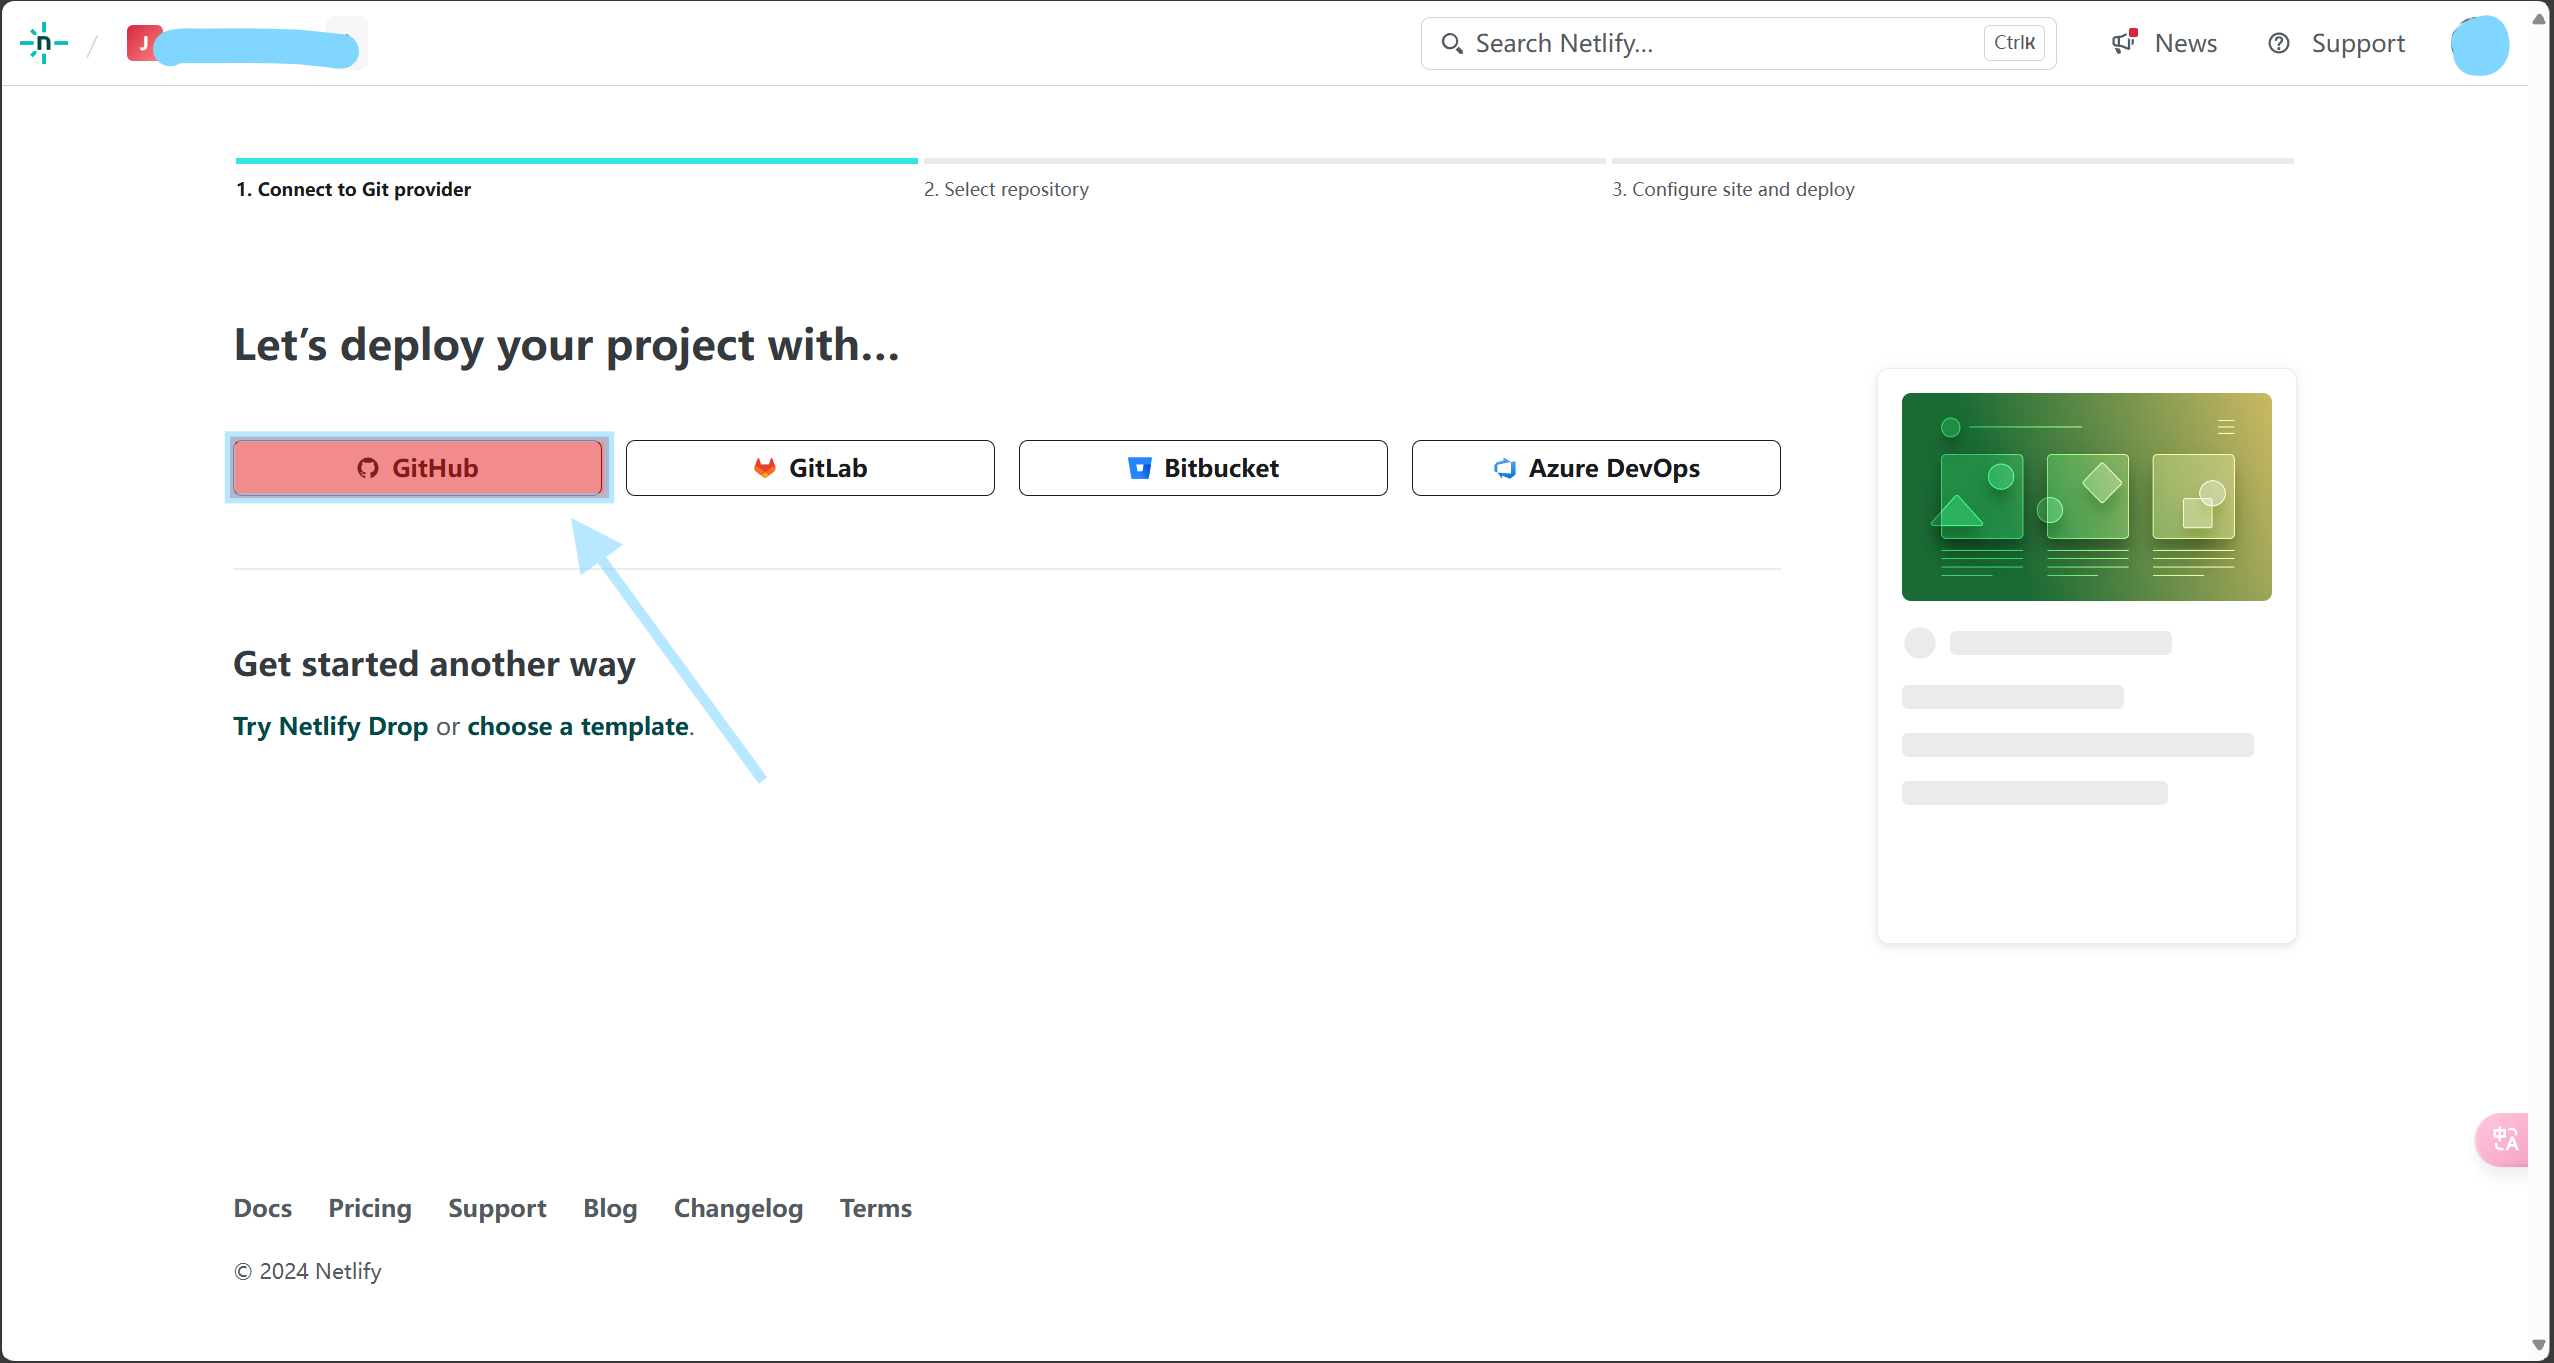Click the Netlify logo icon
Image resolution: width=2554 pixels, height=1363 pixels.
(43, 43)
